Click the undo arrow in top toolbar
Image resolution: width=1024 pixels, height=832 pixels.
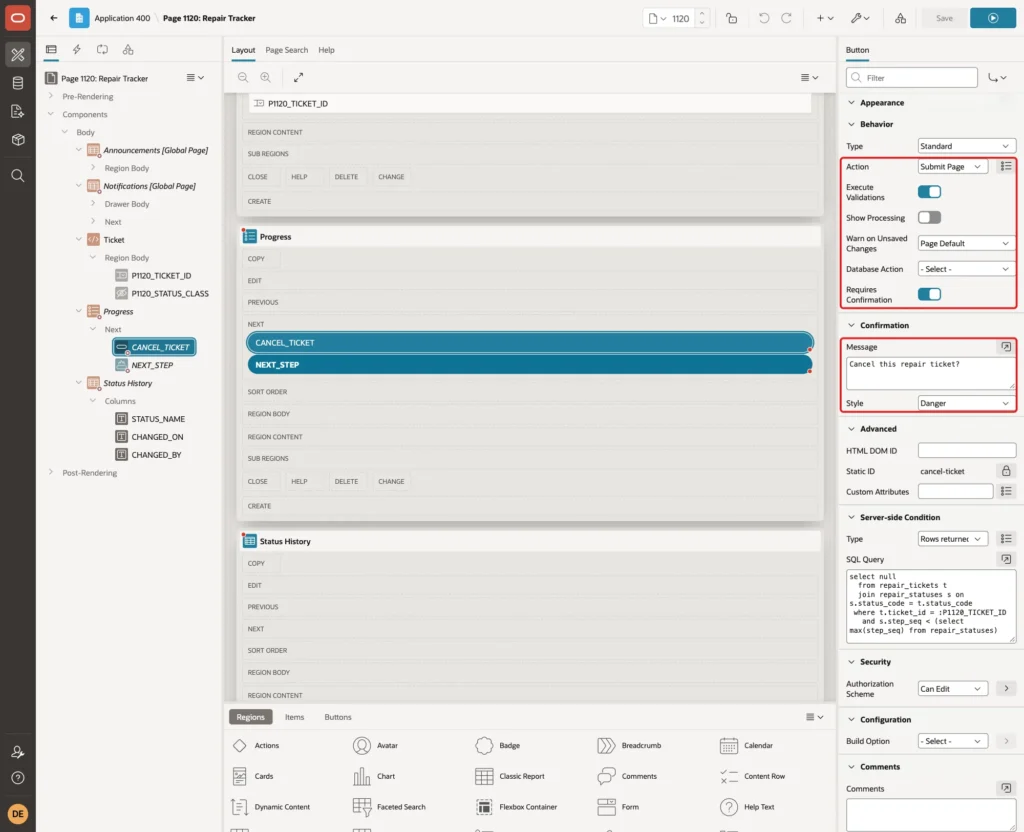tap(763, 18)
